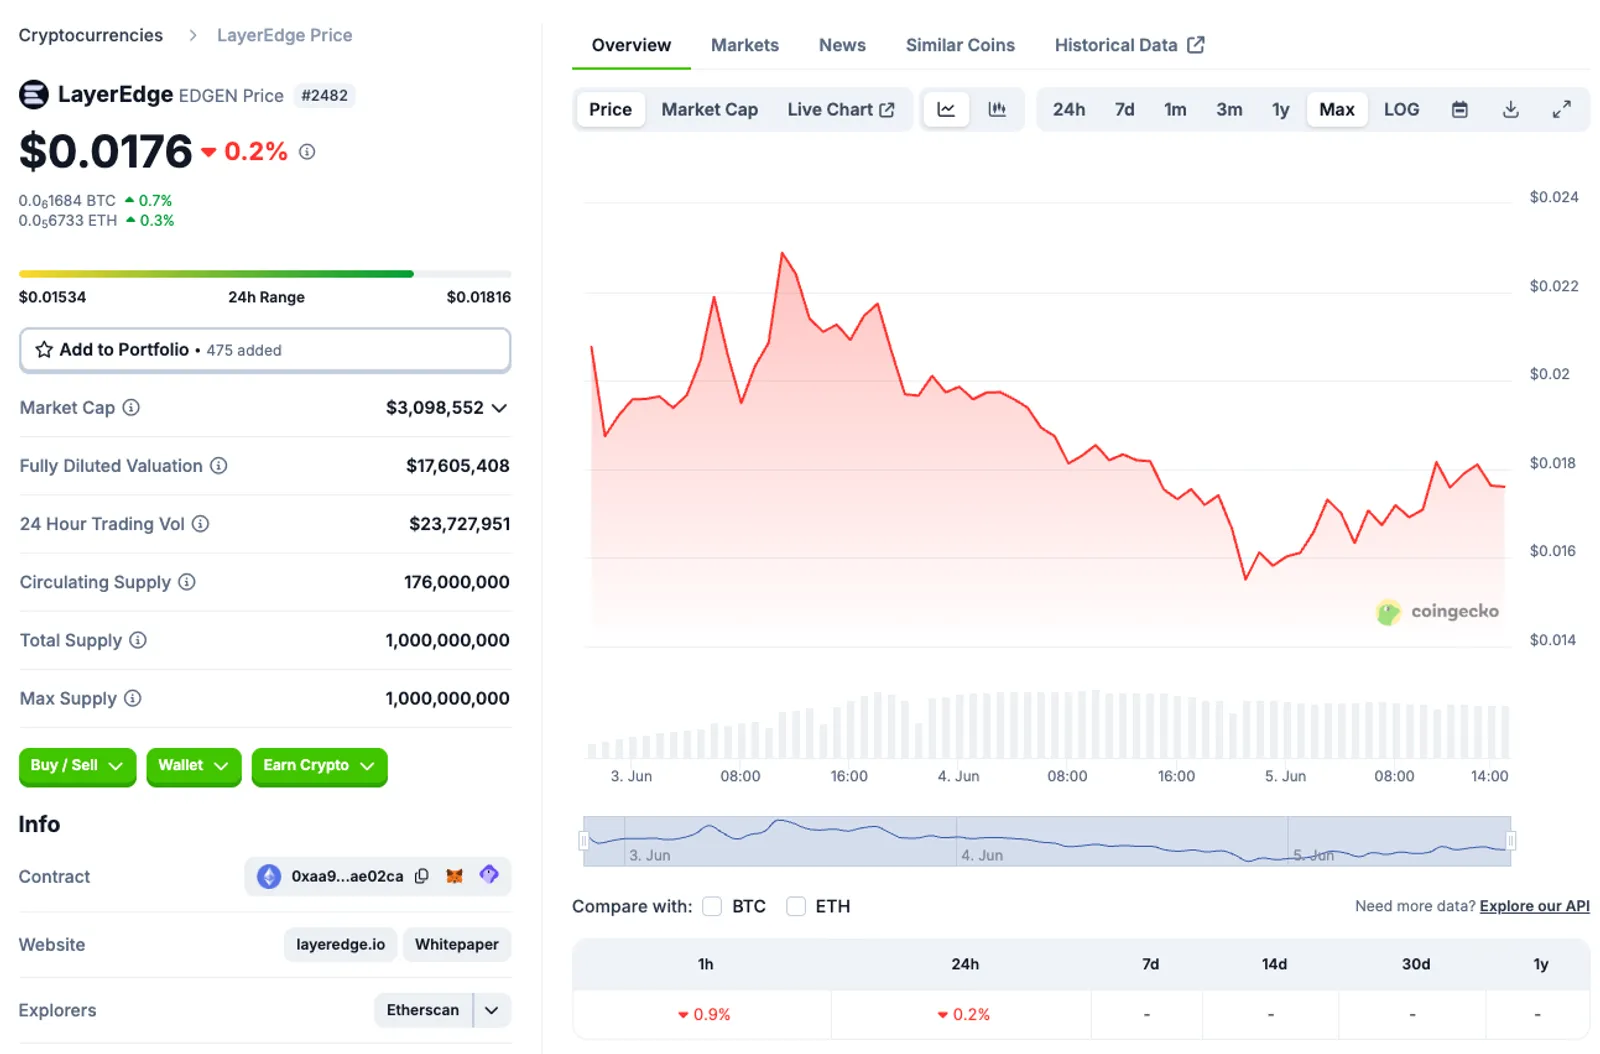Open the calendar date range icon
1600x1054 pixels.
pyautogui.click(x=1460, y=110)
